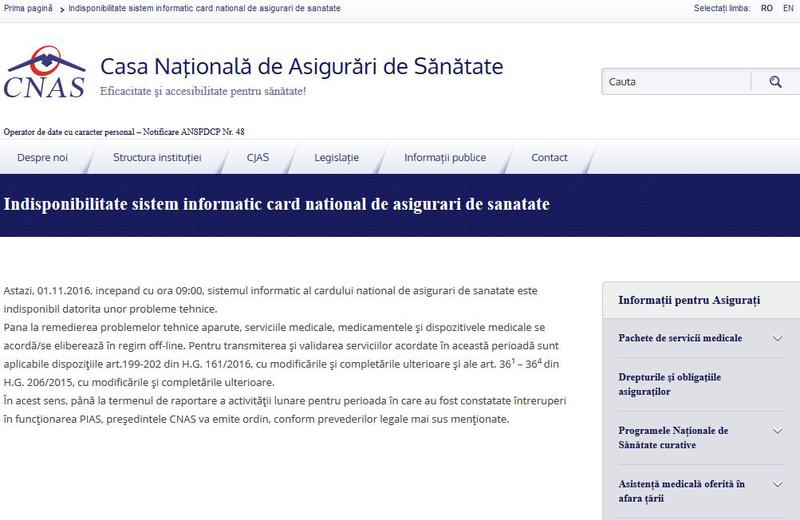800x520 pixels.
Task: Click the search magnifier icon
Action: (x=776, y=82)
